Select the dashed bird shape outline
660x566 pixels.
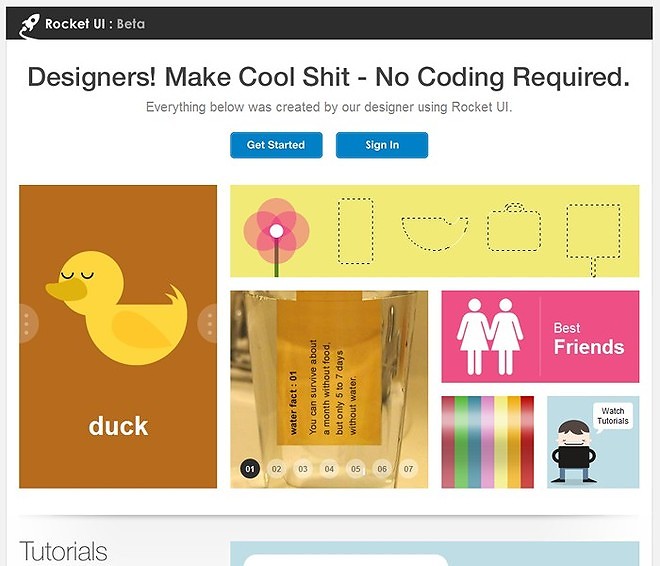click(434, 233)
